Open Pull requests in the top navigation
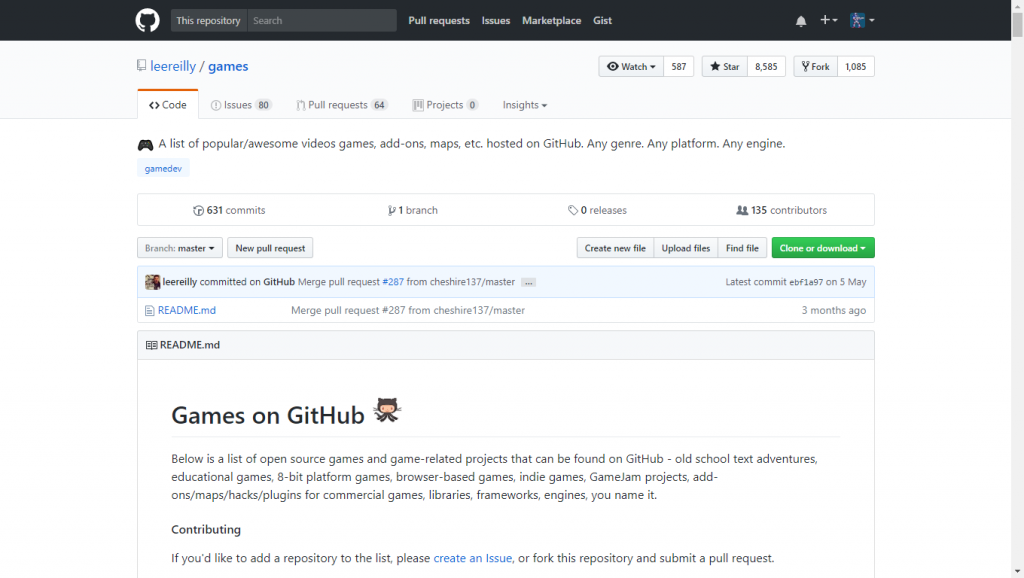This screenshot has width=1024, height=578. pyautogui.click(x=439, y=21)
